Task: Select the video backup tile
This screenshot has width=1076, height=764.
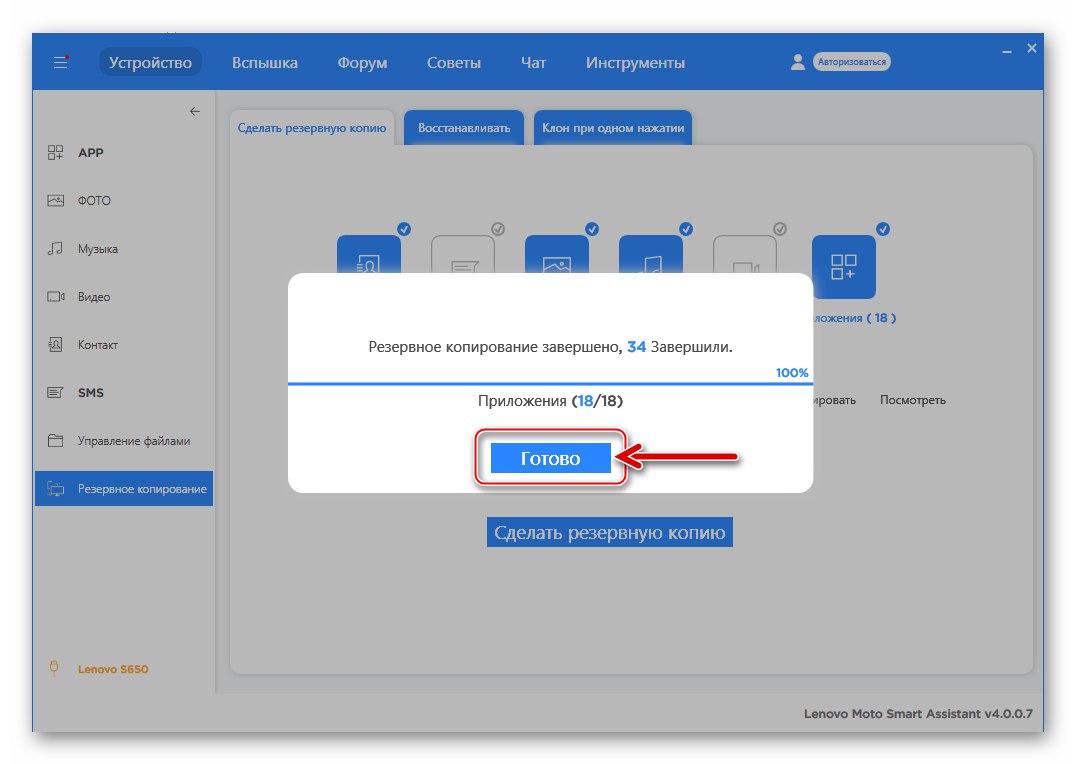Action: click(x=745, y=255)
